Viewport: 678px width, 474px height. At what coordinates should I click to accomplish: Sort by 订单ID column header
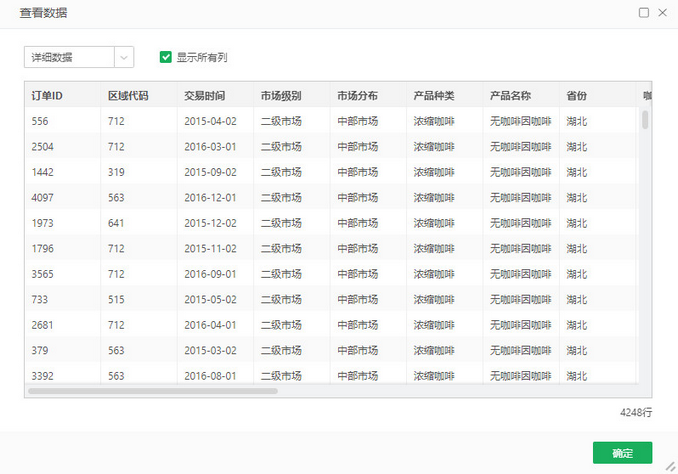(x=48, y=96)
